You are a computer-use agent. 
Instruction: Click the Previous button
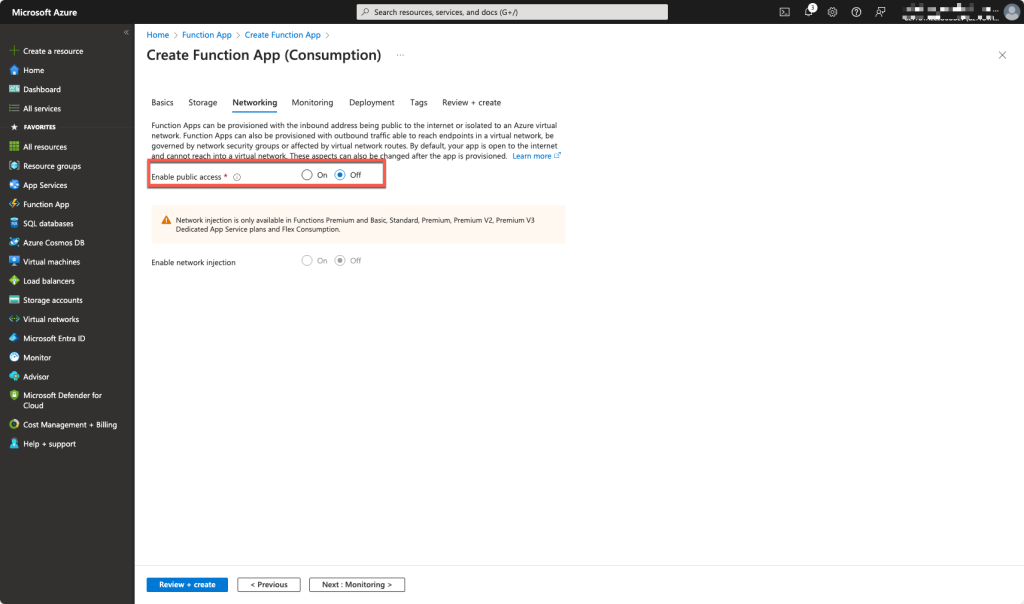(x=269, y=584)
